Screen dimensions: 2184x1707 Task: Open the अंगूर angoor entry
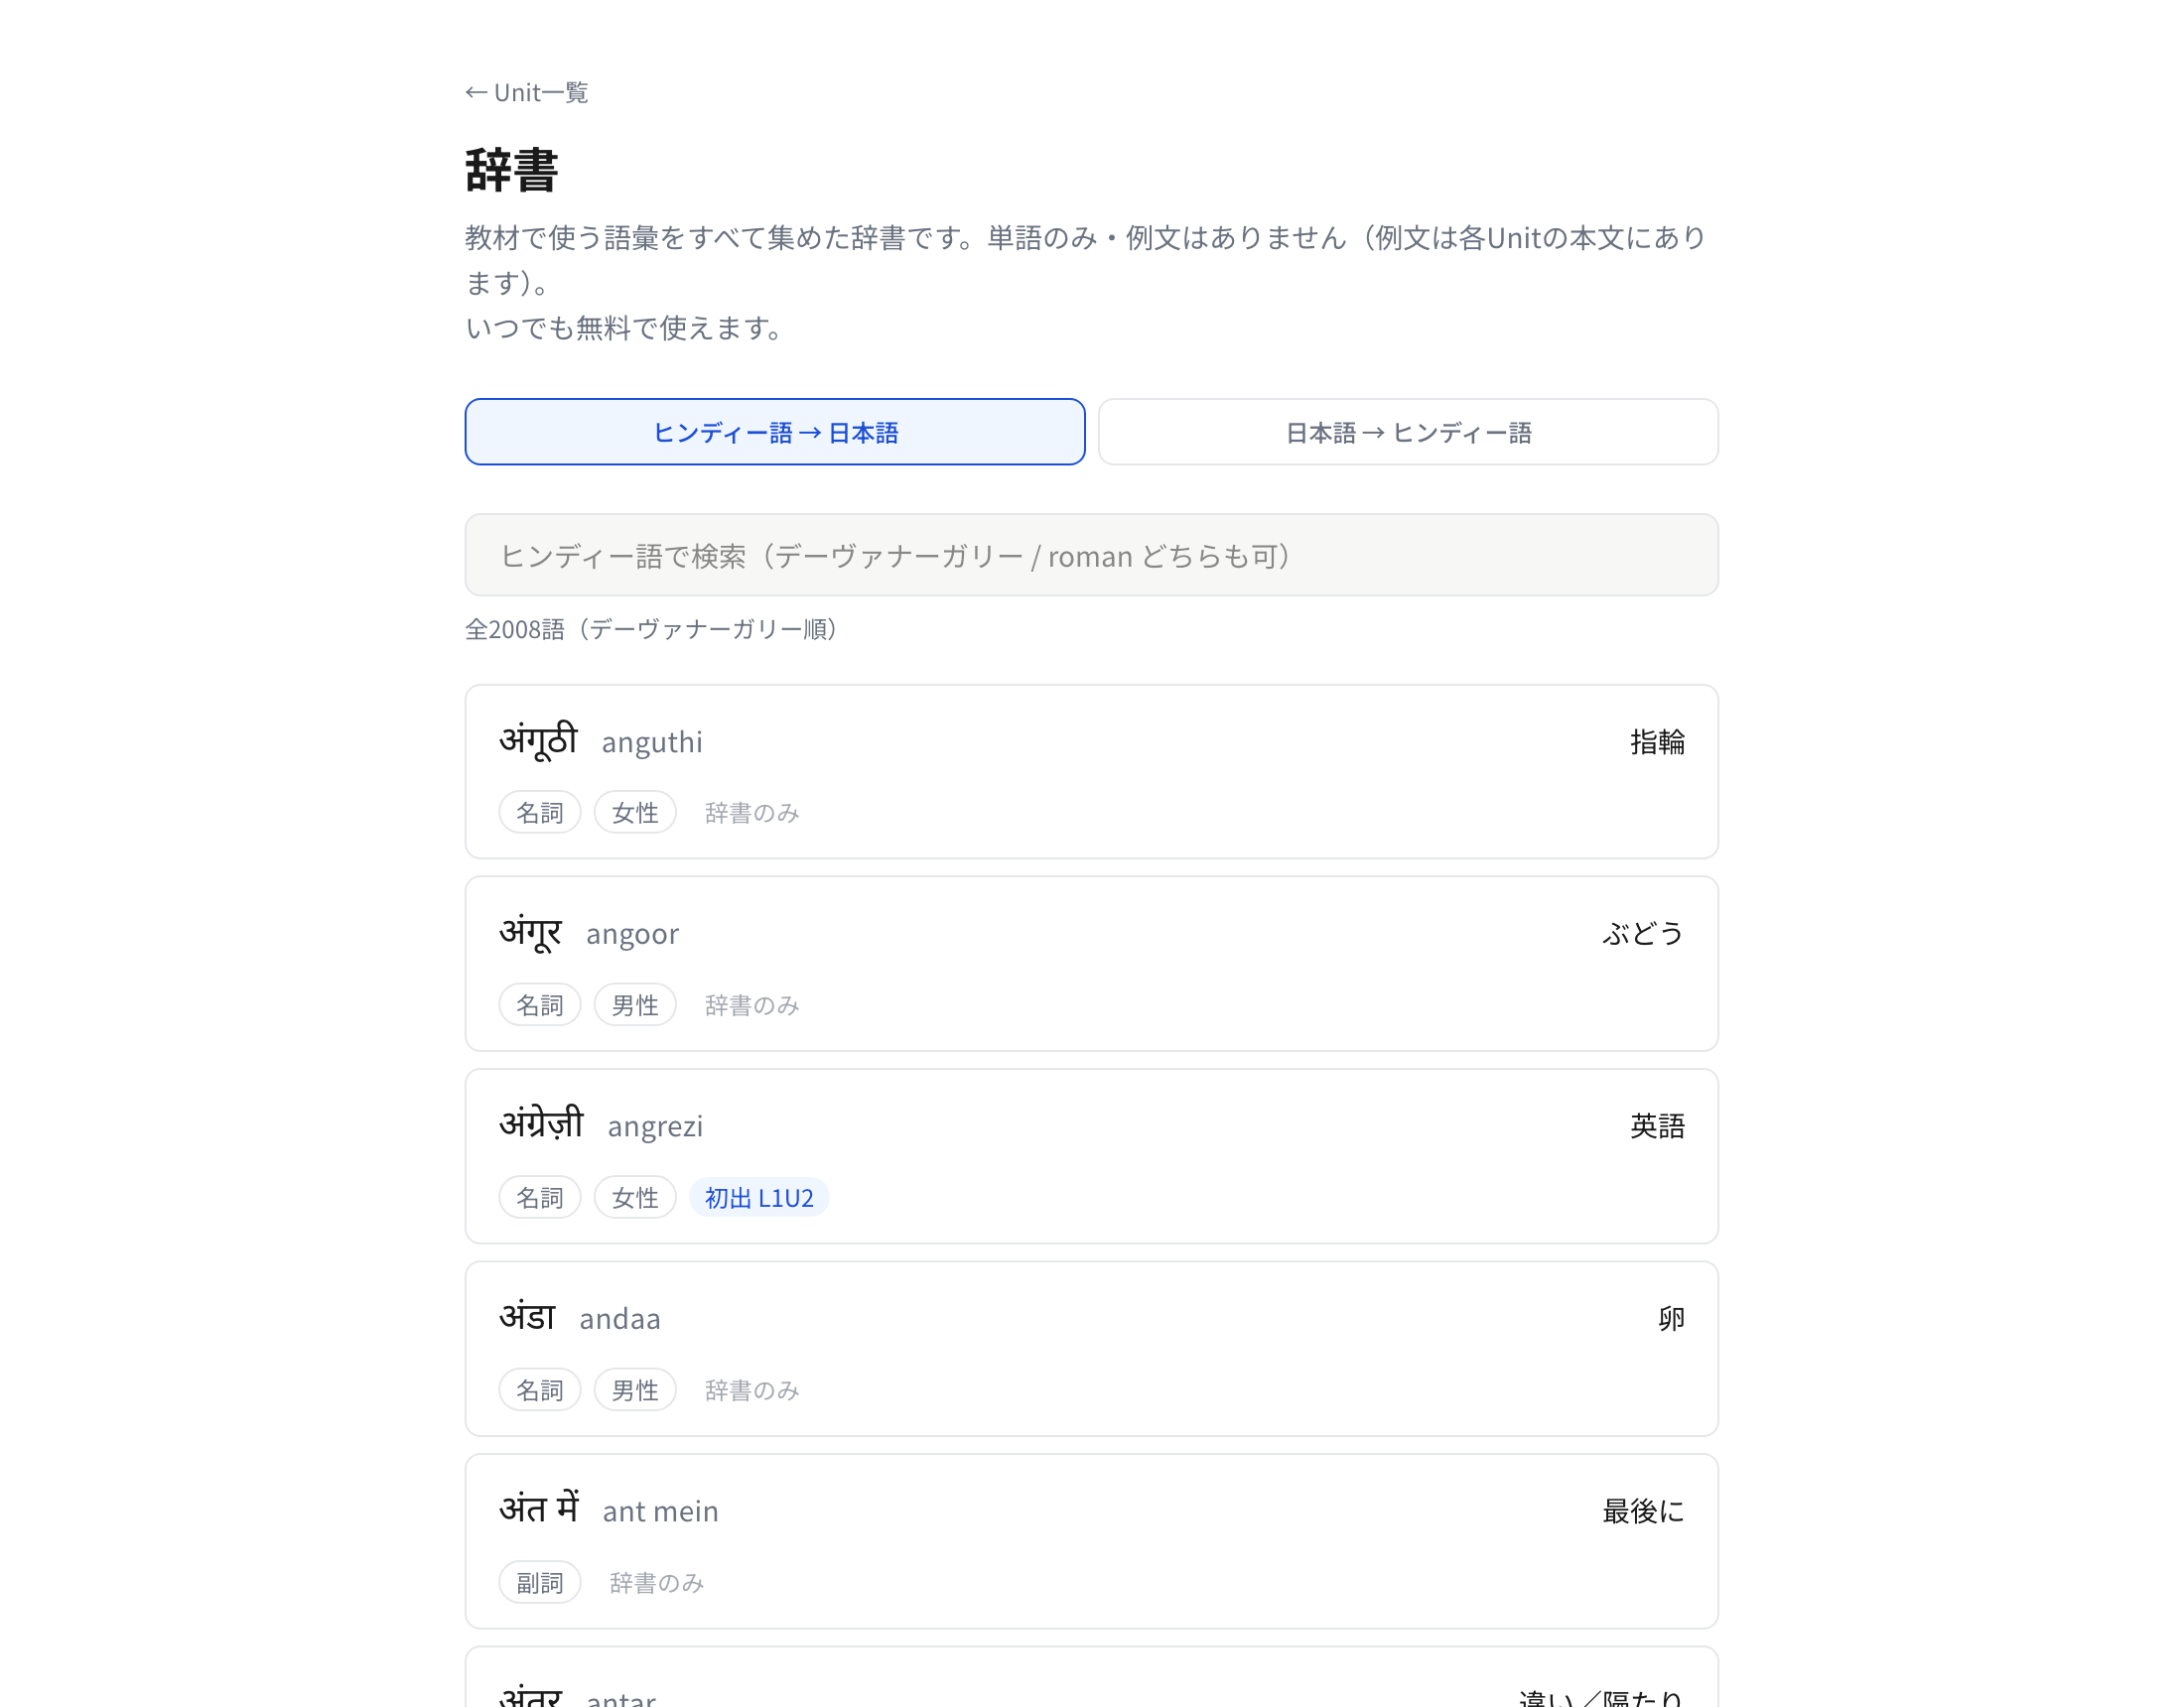click(1091, 964)
